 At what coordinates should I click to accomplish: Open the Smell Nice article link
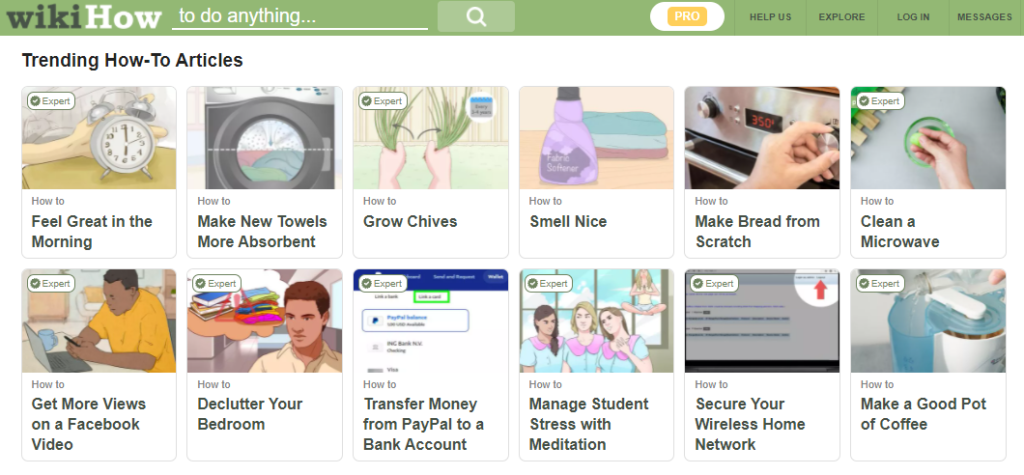[x=568, y=222]
